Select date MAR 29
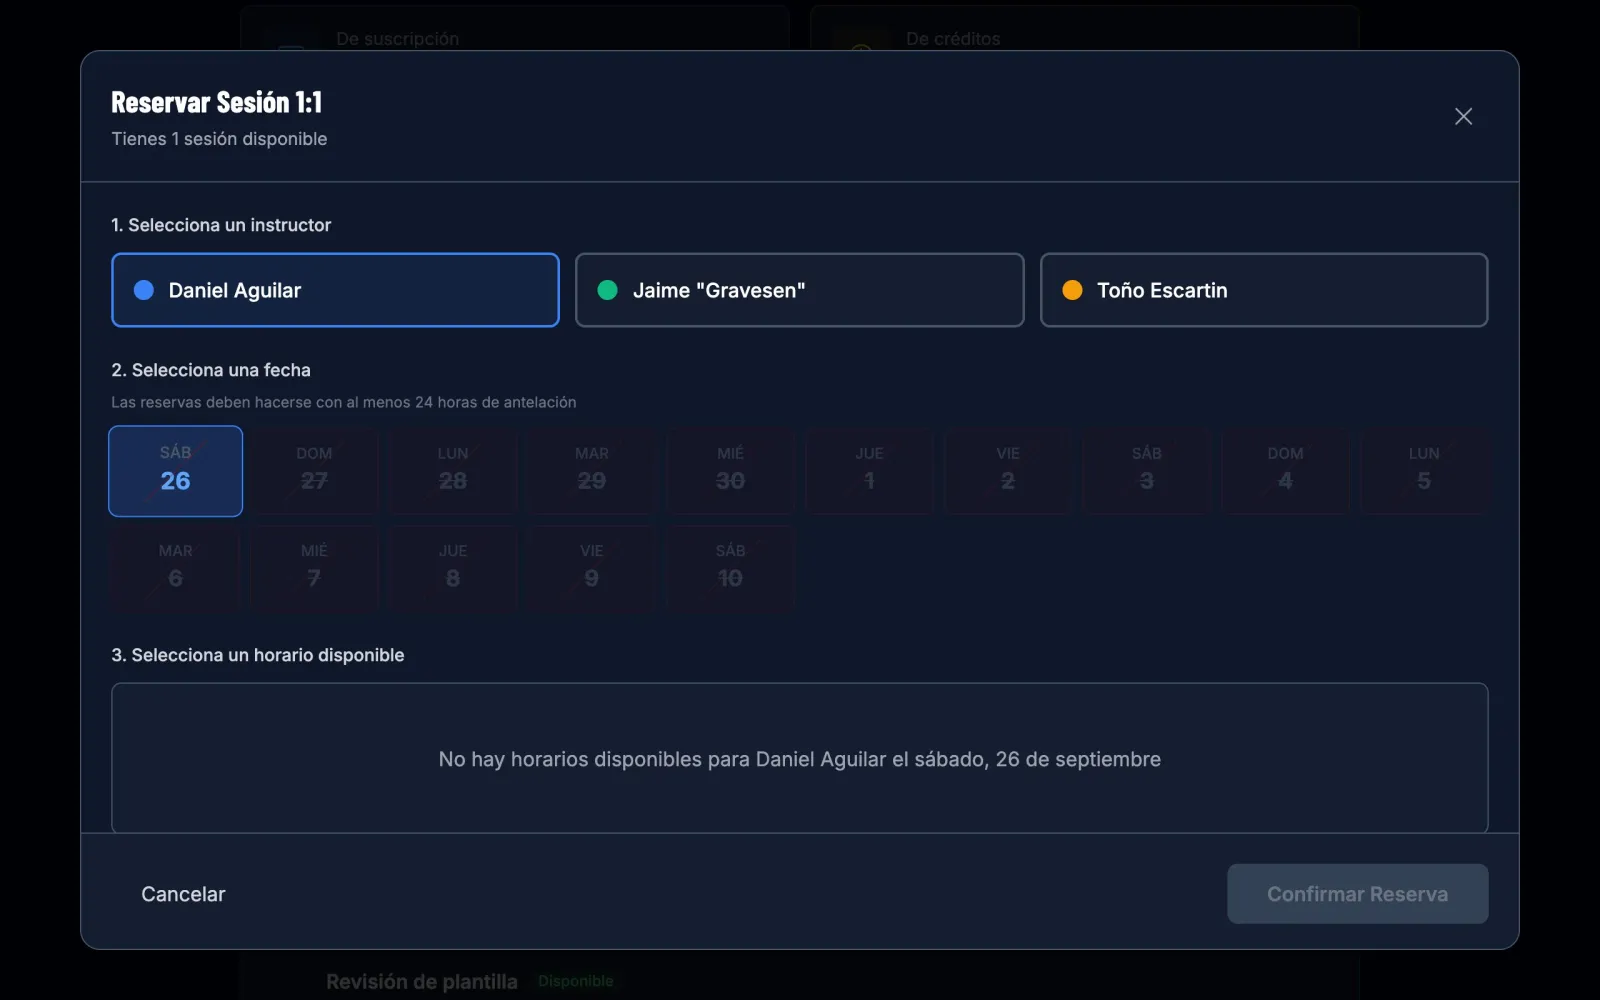Viewport: 1600px width, 1000px height. [x=592, y=471]
